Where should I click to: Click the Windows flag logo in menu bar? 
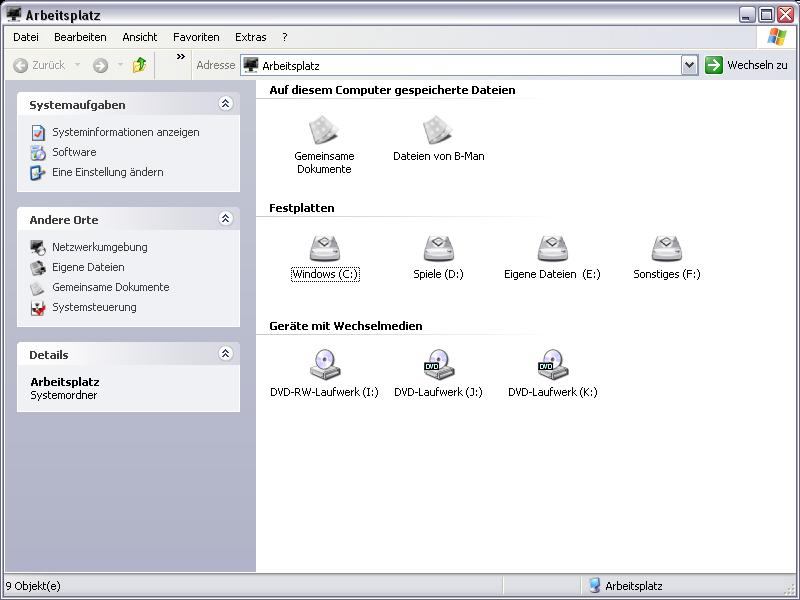pos(777,37)
